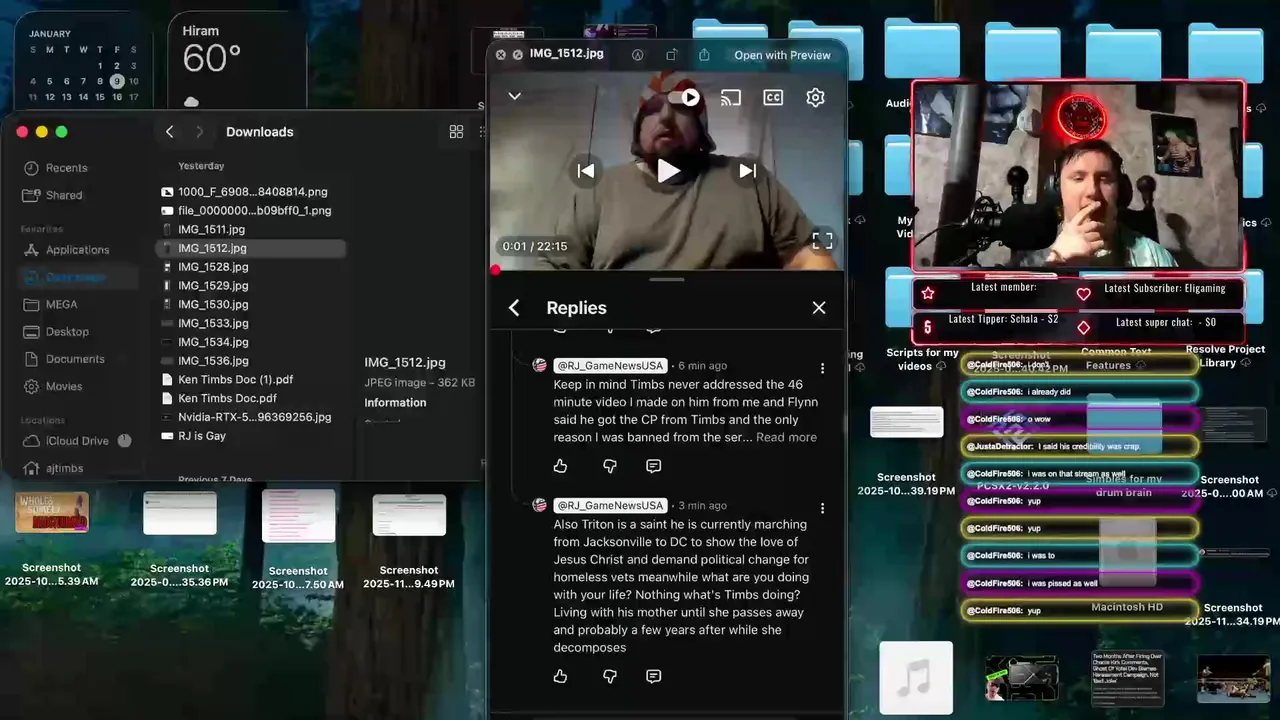Screen dimensions: 1280x720
Task: Toggle closed captions on the video
Action: [773, 97]
